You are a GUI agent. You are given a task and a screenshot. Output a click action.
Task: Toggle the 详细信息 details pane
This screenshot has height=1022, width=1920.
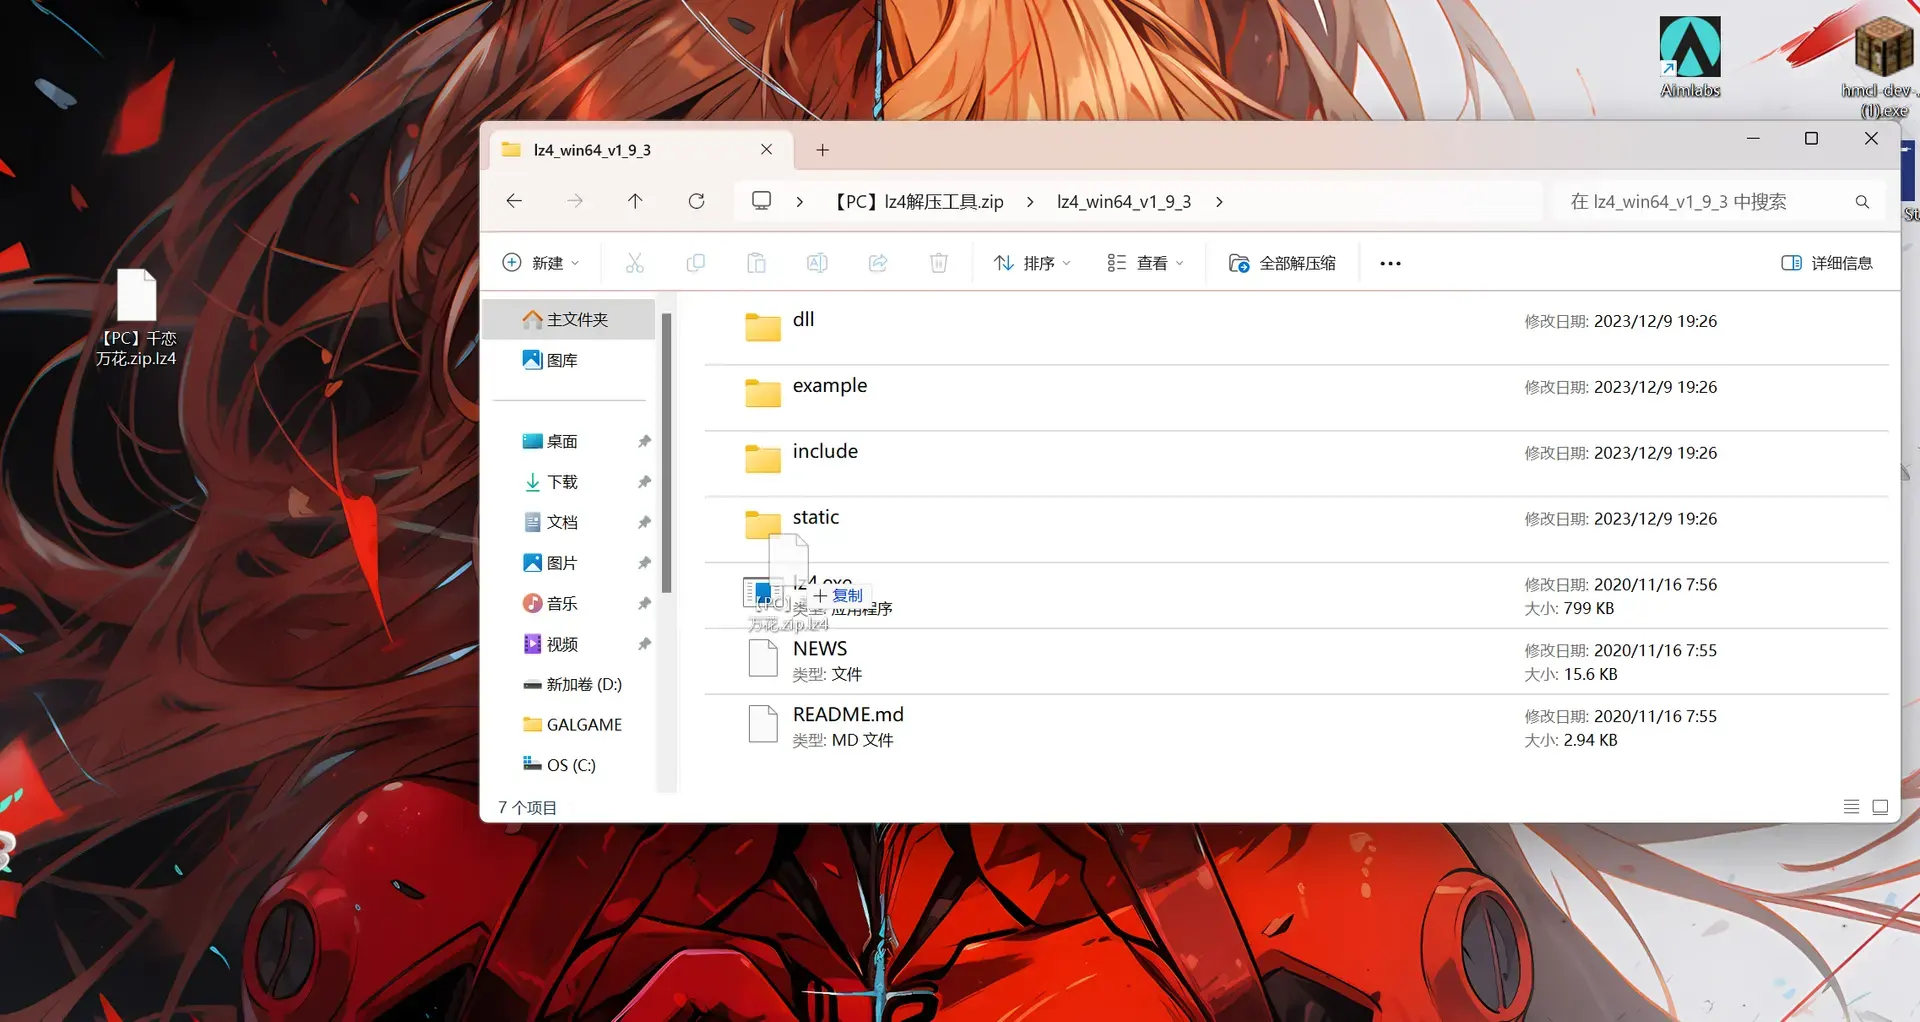coord(1827,263)
